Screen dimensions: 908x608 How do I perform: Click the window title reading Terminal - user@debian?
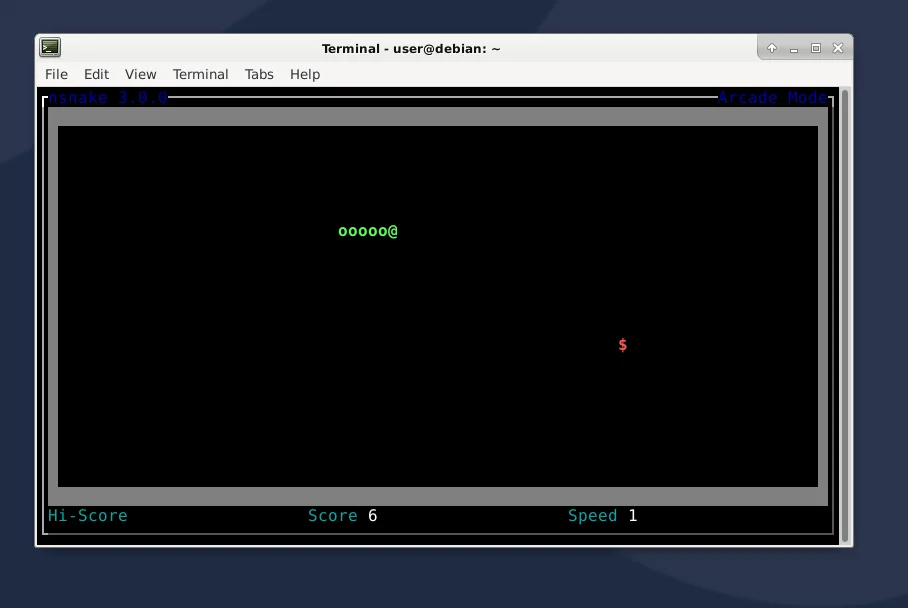click(x=411, y=48)
